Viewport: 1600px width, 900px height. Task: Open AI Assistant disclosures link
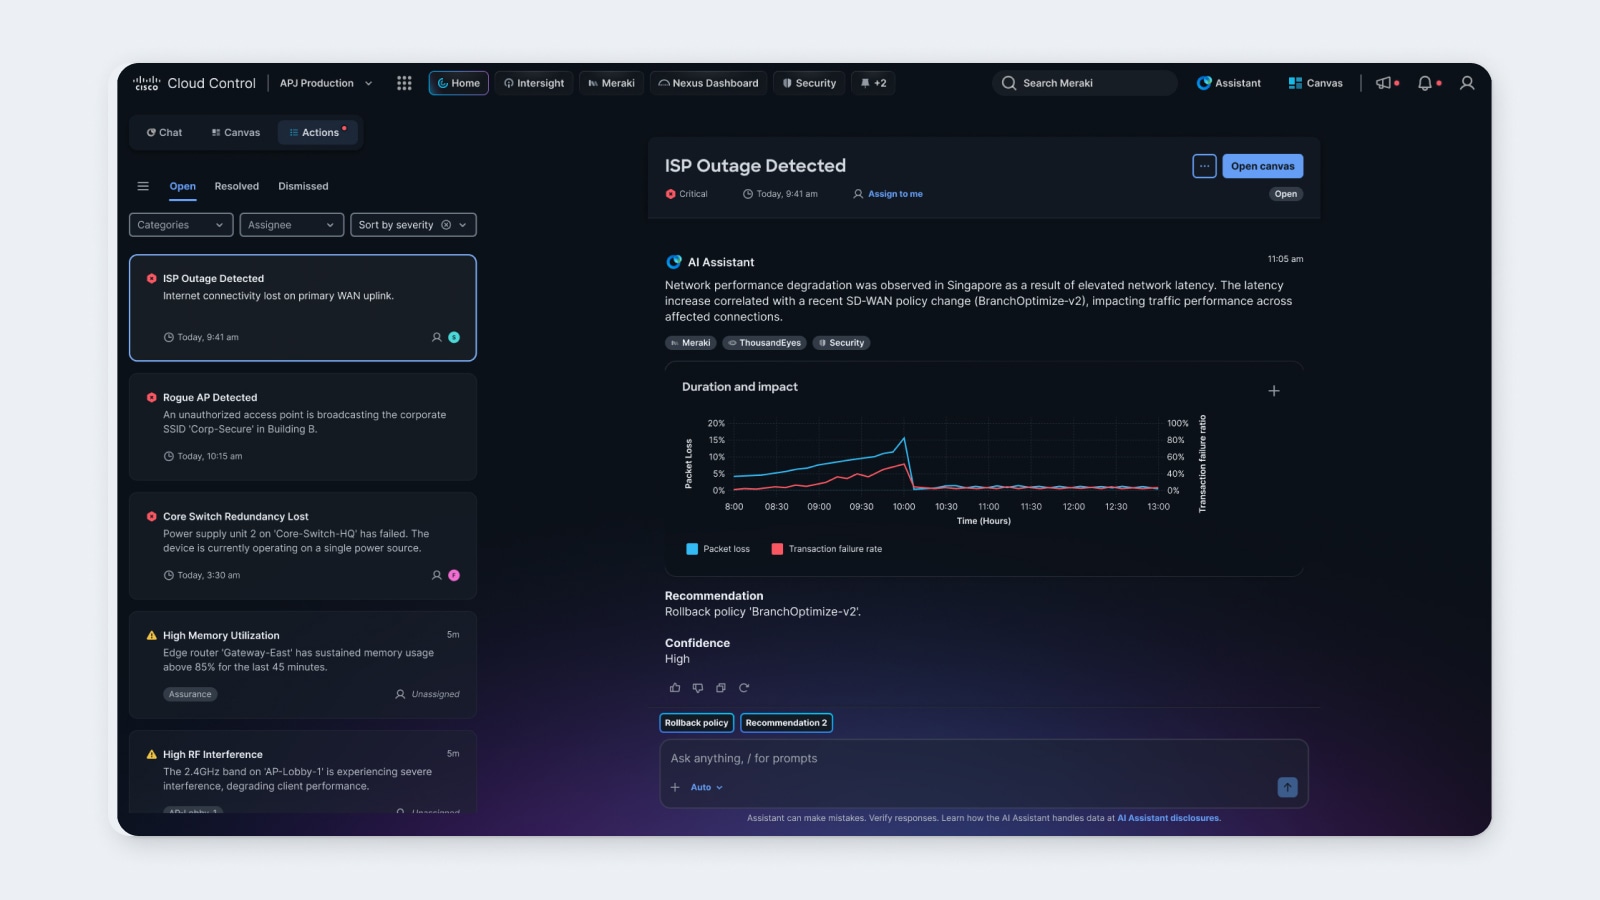click(1169, 818)
